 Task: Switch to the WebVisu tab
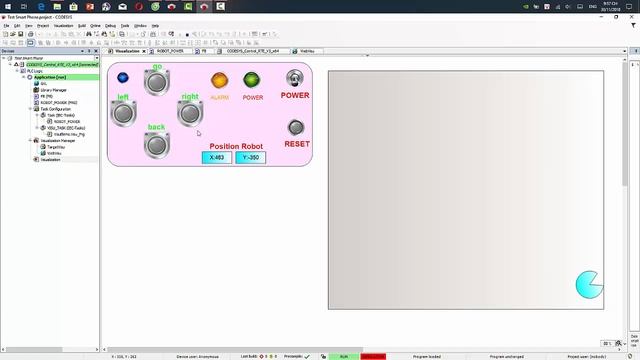pyautogui.click(x=307, y=51)
